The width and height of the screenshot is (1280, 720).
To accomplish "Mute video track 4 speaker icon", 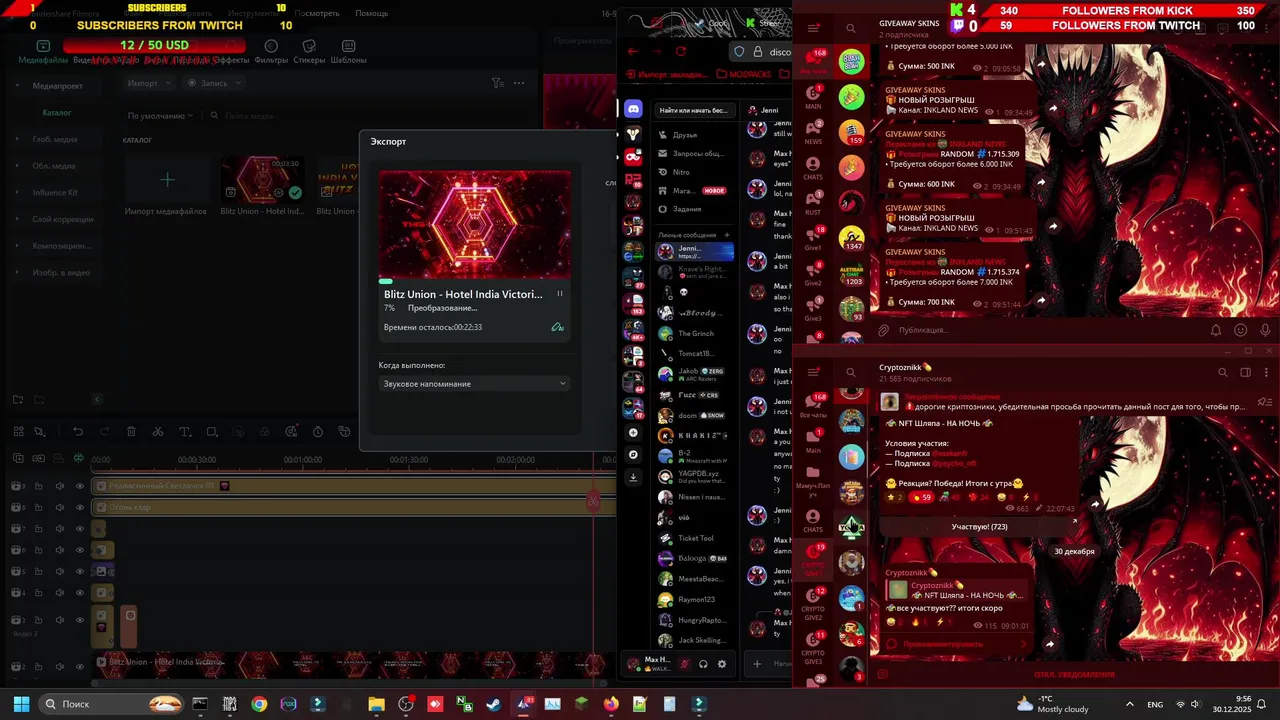I will click(59, 593).
